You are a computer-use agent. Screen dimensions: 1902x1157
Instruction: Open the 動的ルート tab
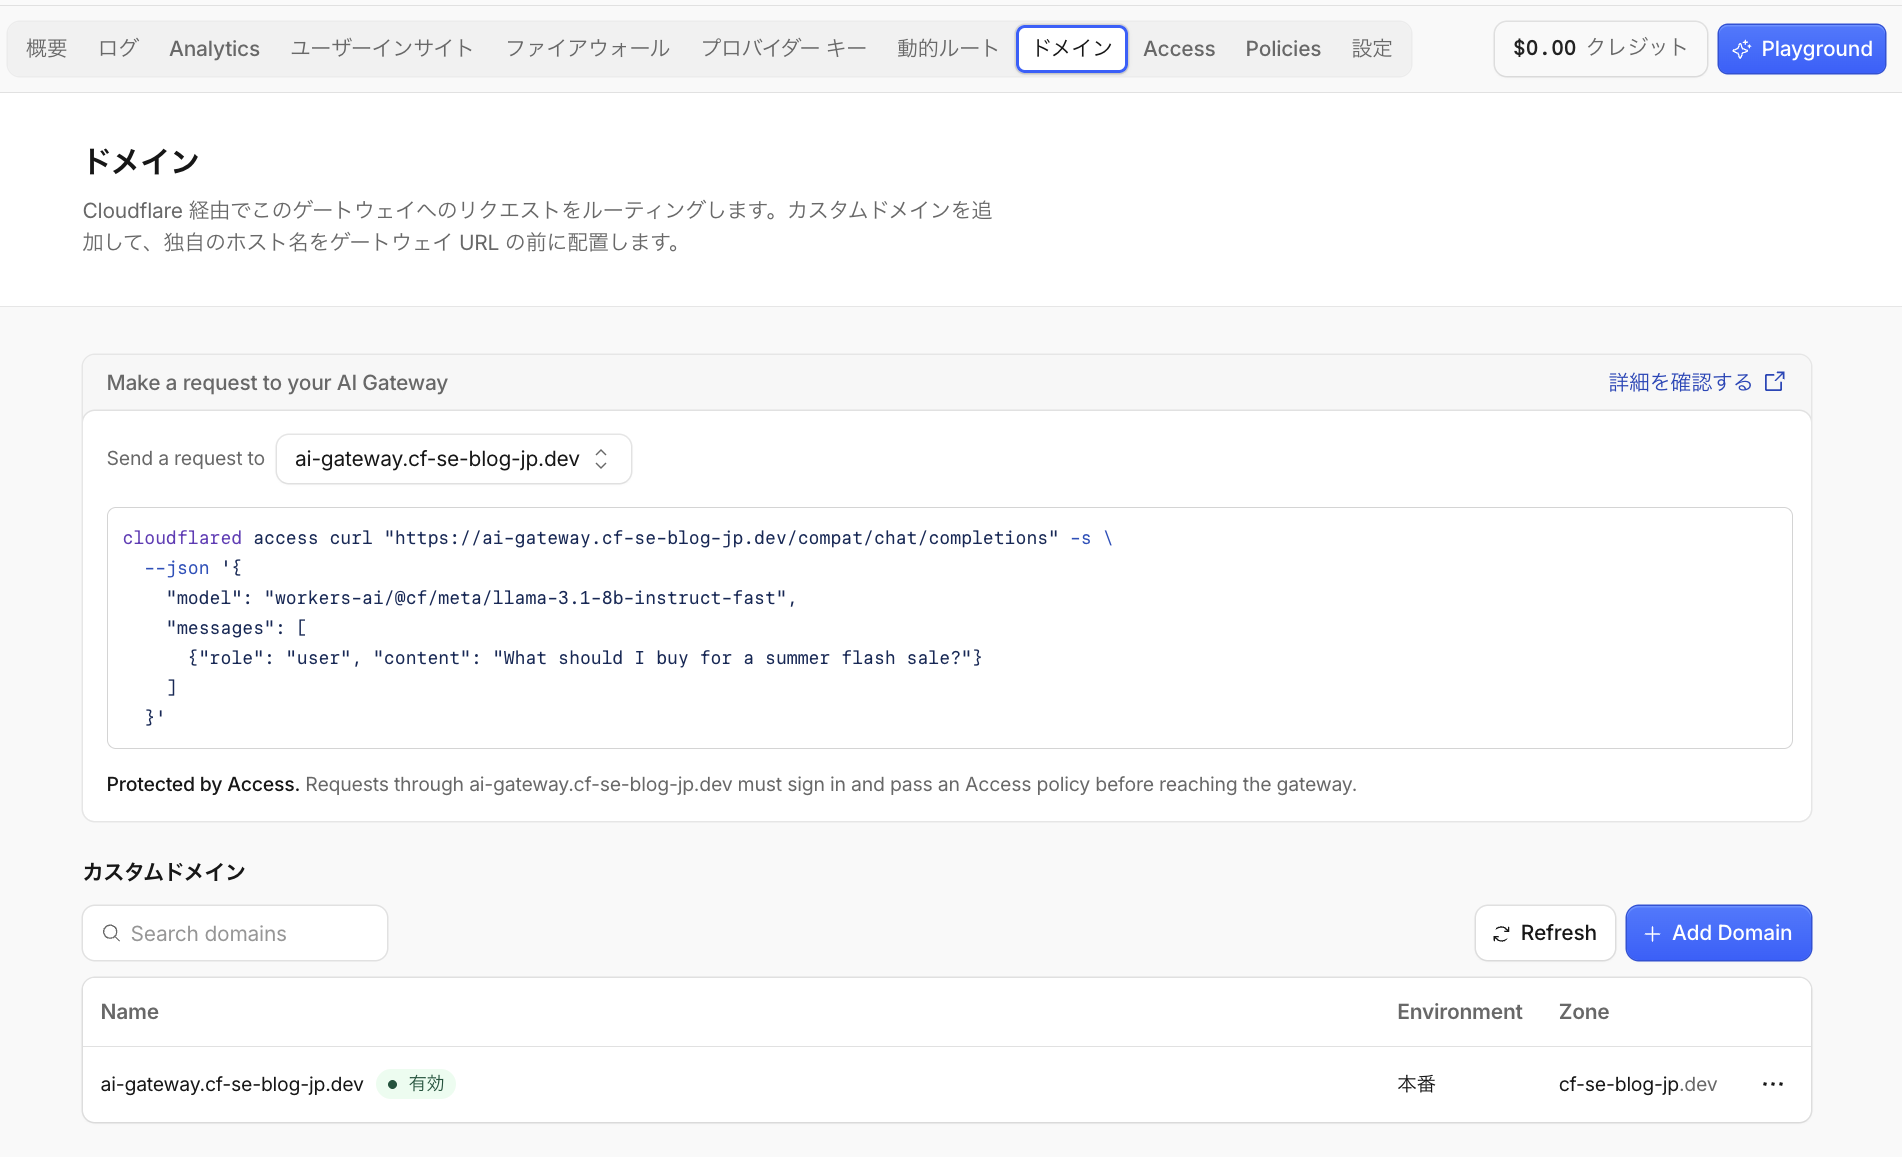click(x=948, y=49)
